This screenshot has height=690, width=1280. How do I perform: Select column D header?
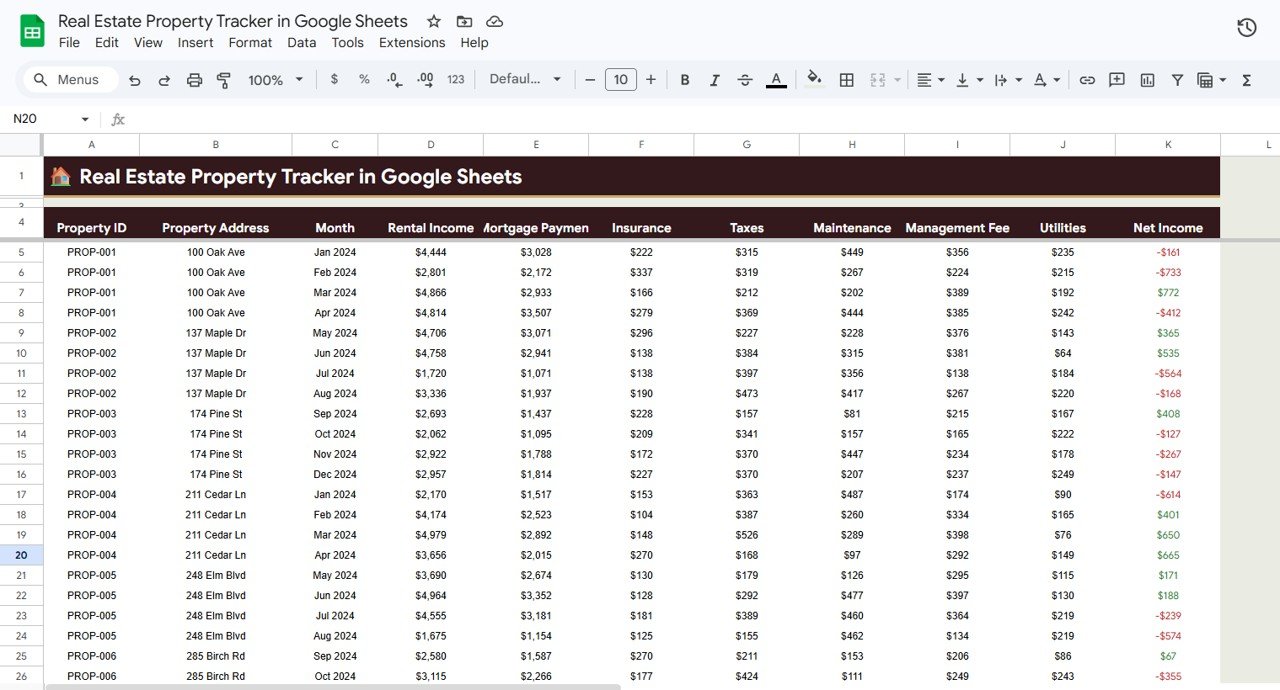point(430,145)
